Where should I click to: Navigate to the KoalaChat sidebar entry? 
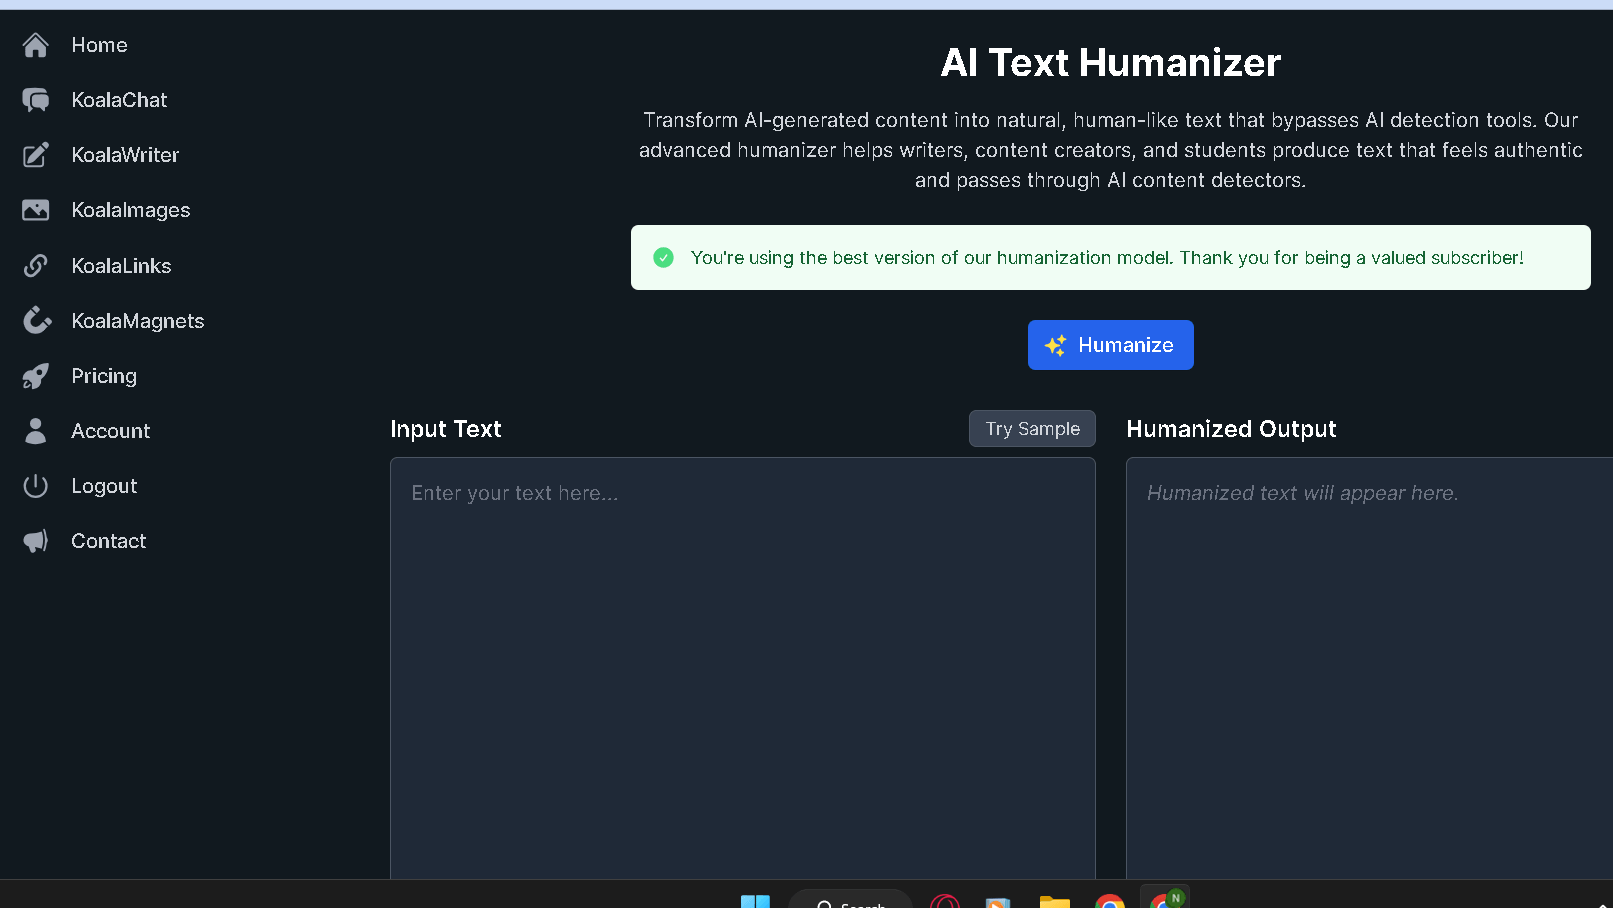(x=118, y=100)
